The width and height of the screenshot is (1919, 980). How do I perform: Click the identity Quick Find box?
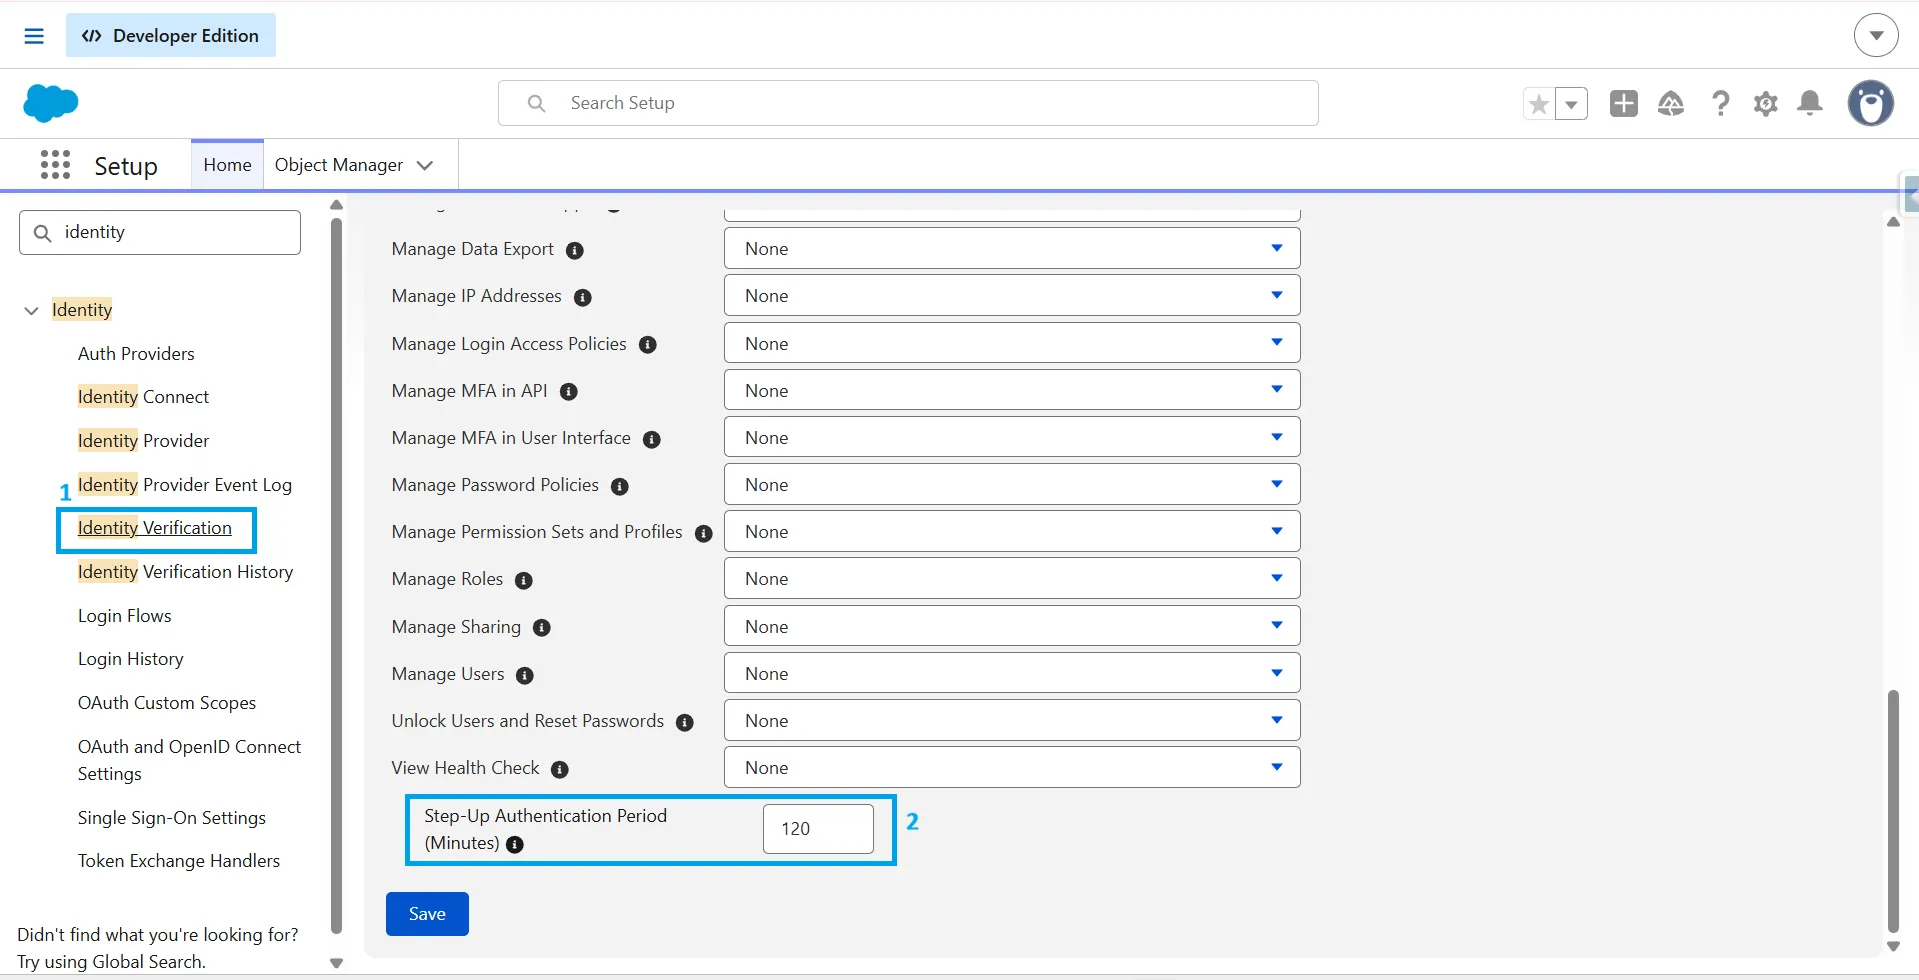tap(160, 232)
